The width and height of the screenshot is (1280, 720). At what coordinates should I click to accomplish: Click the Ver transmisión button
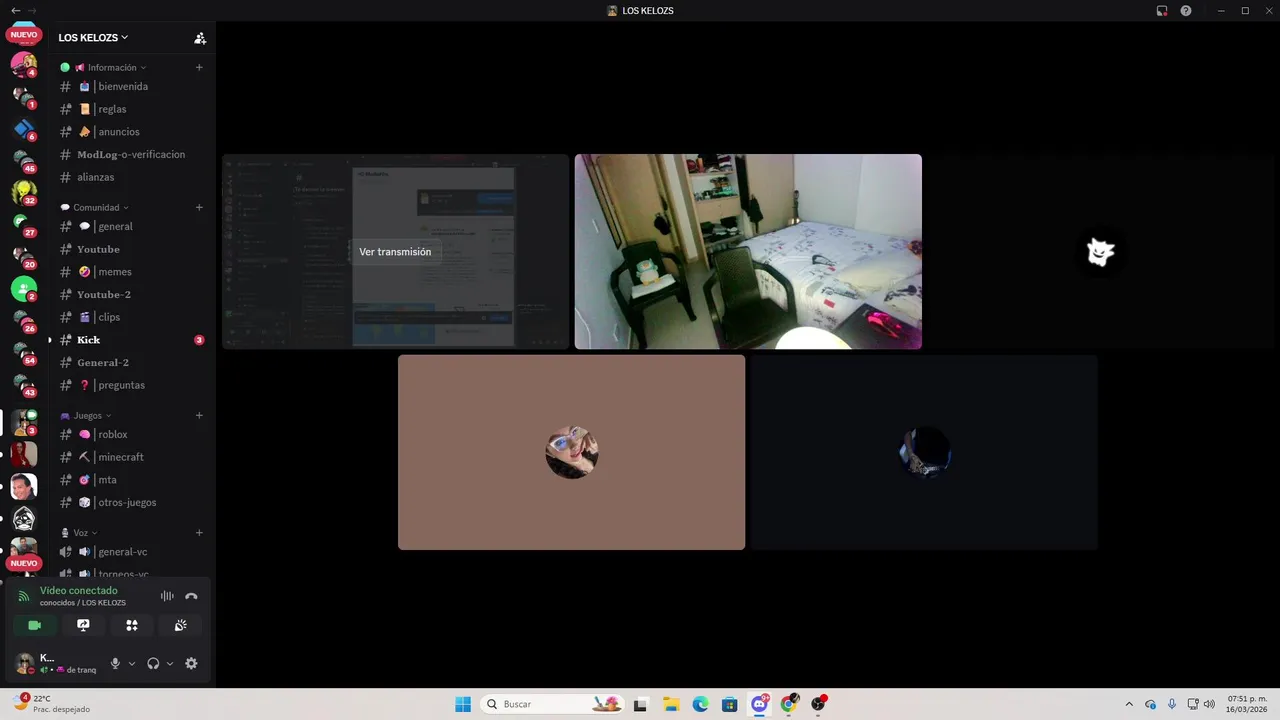[x=395, y=252]
